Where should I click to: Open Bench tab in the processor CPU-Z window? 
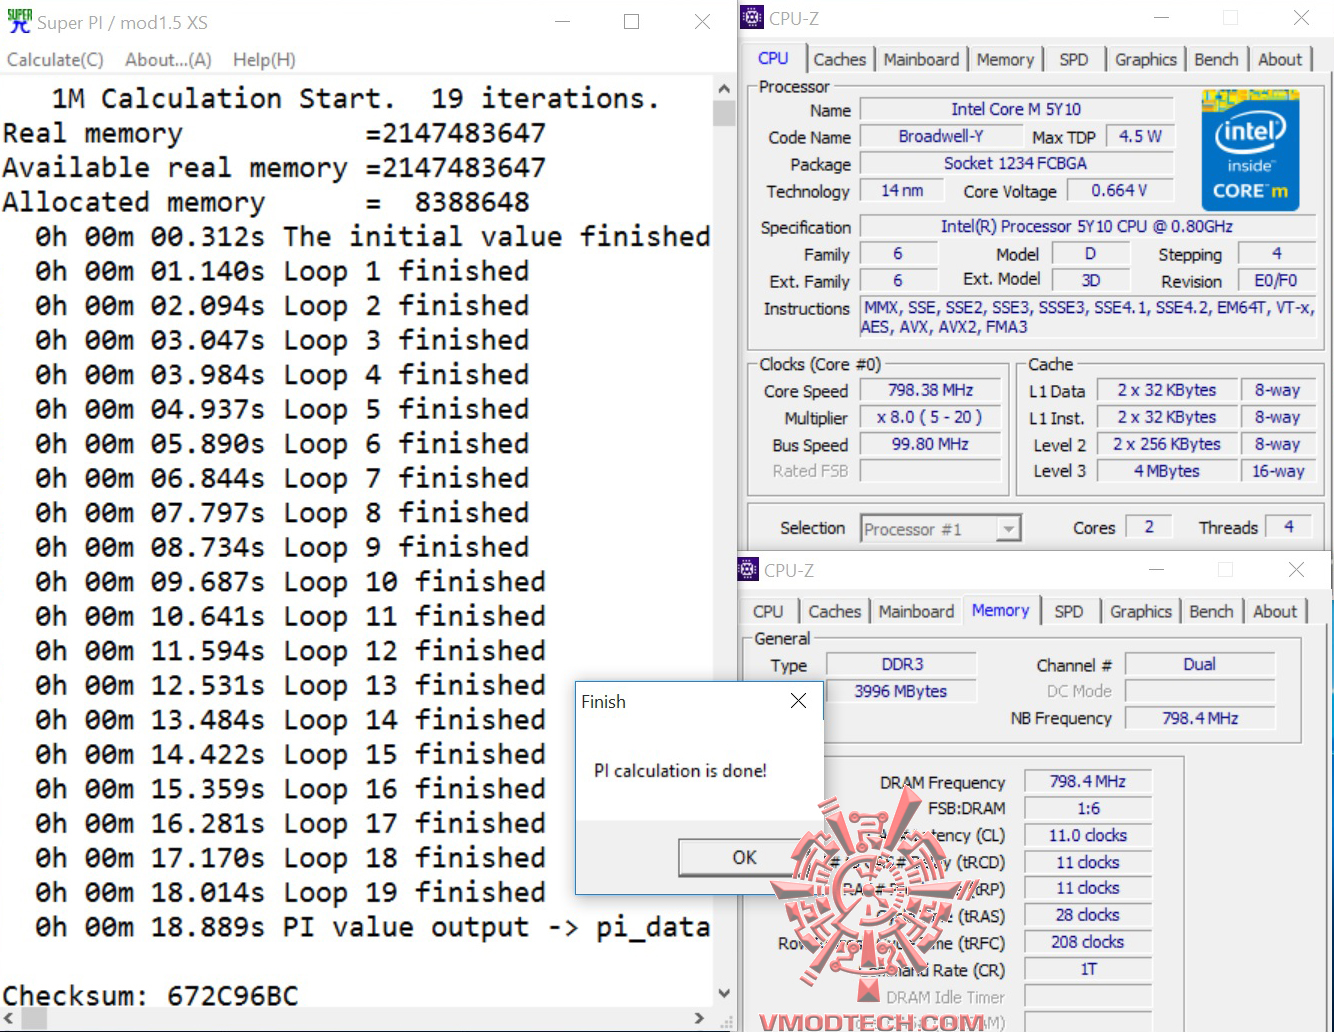point(1216,60)
